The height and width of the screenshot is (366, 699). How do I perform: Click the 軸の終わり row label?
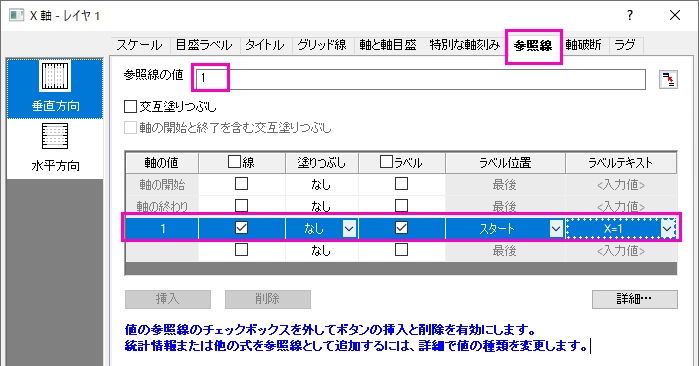[x=162, y=206]
